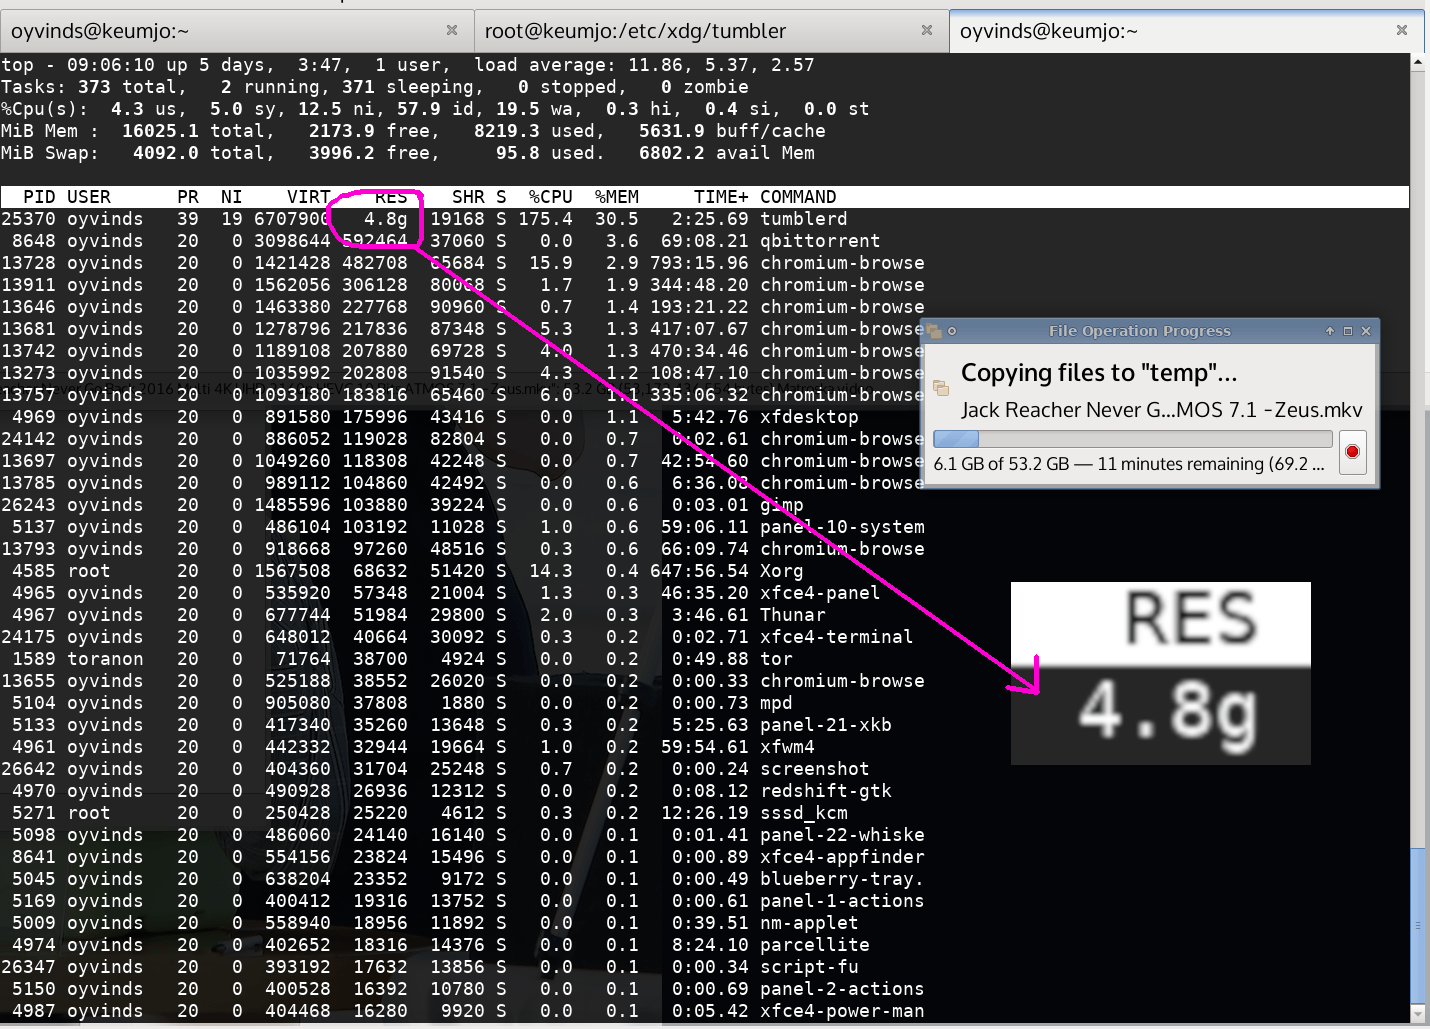1430x1029 pixels.
Task: Click the file copy progress bar
Action: [x=1132, y=439]
